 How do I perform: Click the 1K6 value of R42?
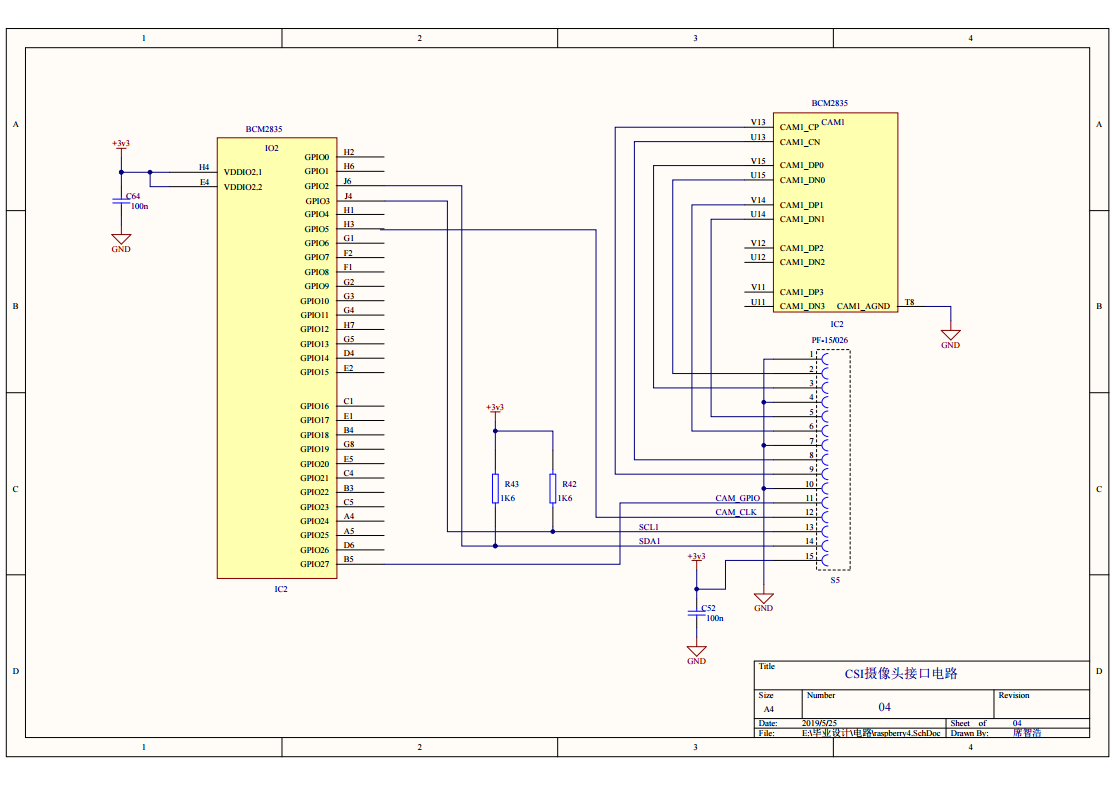click(x=564, y=498)
